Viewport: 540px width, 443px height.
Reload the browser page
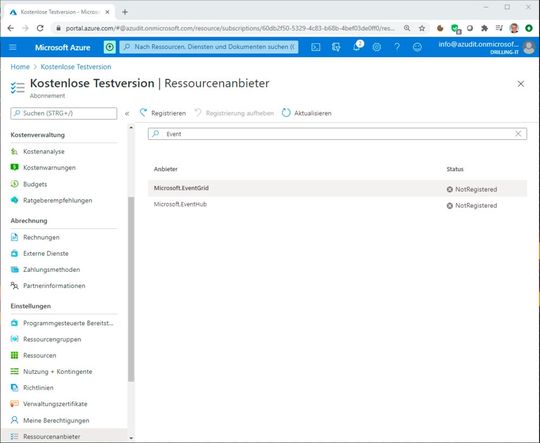40,28
